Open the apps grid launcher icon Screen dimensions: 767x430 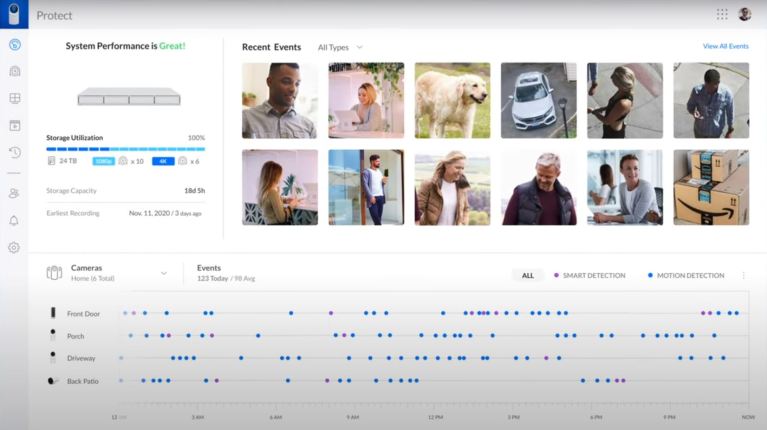click(x=722, y=14)
